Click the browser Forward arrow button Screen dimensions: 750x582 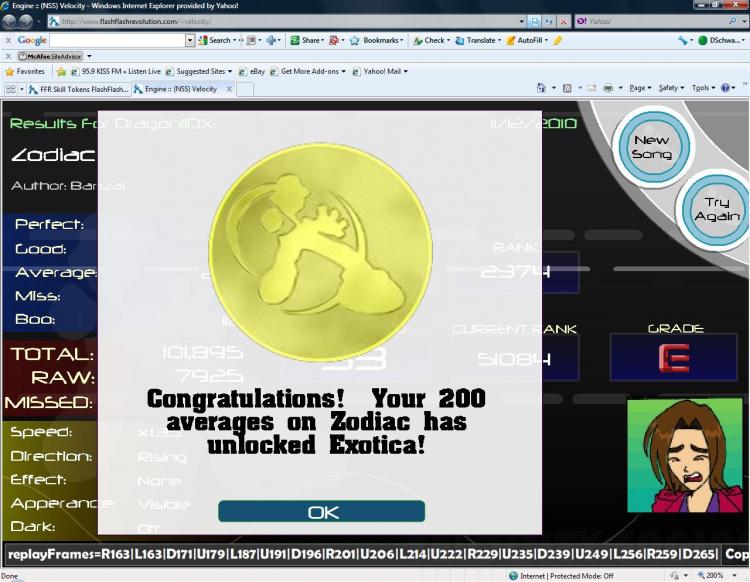point(25,21)
